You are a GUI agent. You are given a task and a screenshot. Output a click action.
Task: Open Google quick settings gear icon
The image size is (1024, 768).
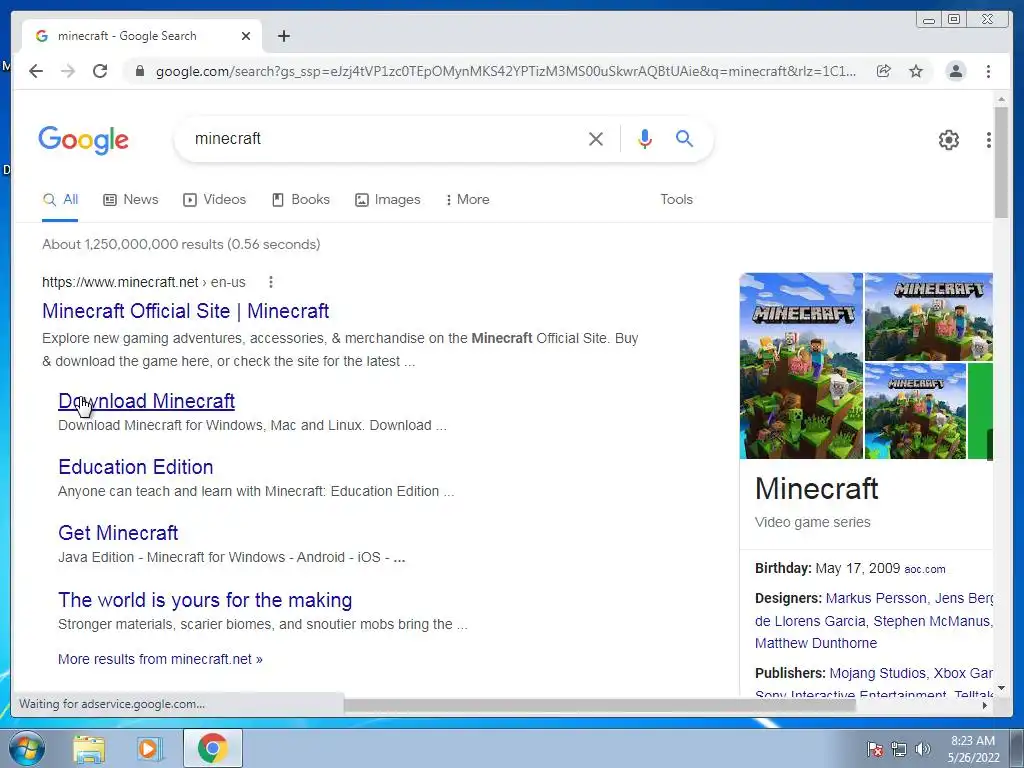click(948, 140)
